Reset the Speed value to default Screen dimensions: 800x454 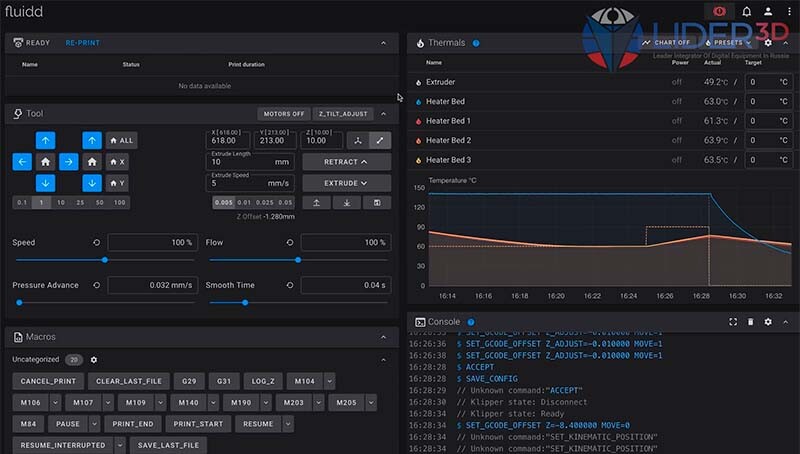96,243
